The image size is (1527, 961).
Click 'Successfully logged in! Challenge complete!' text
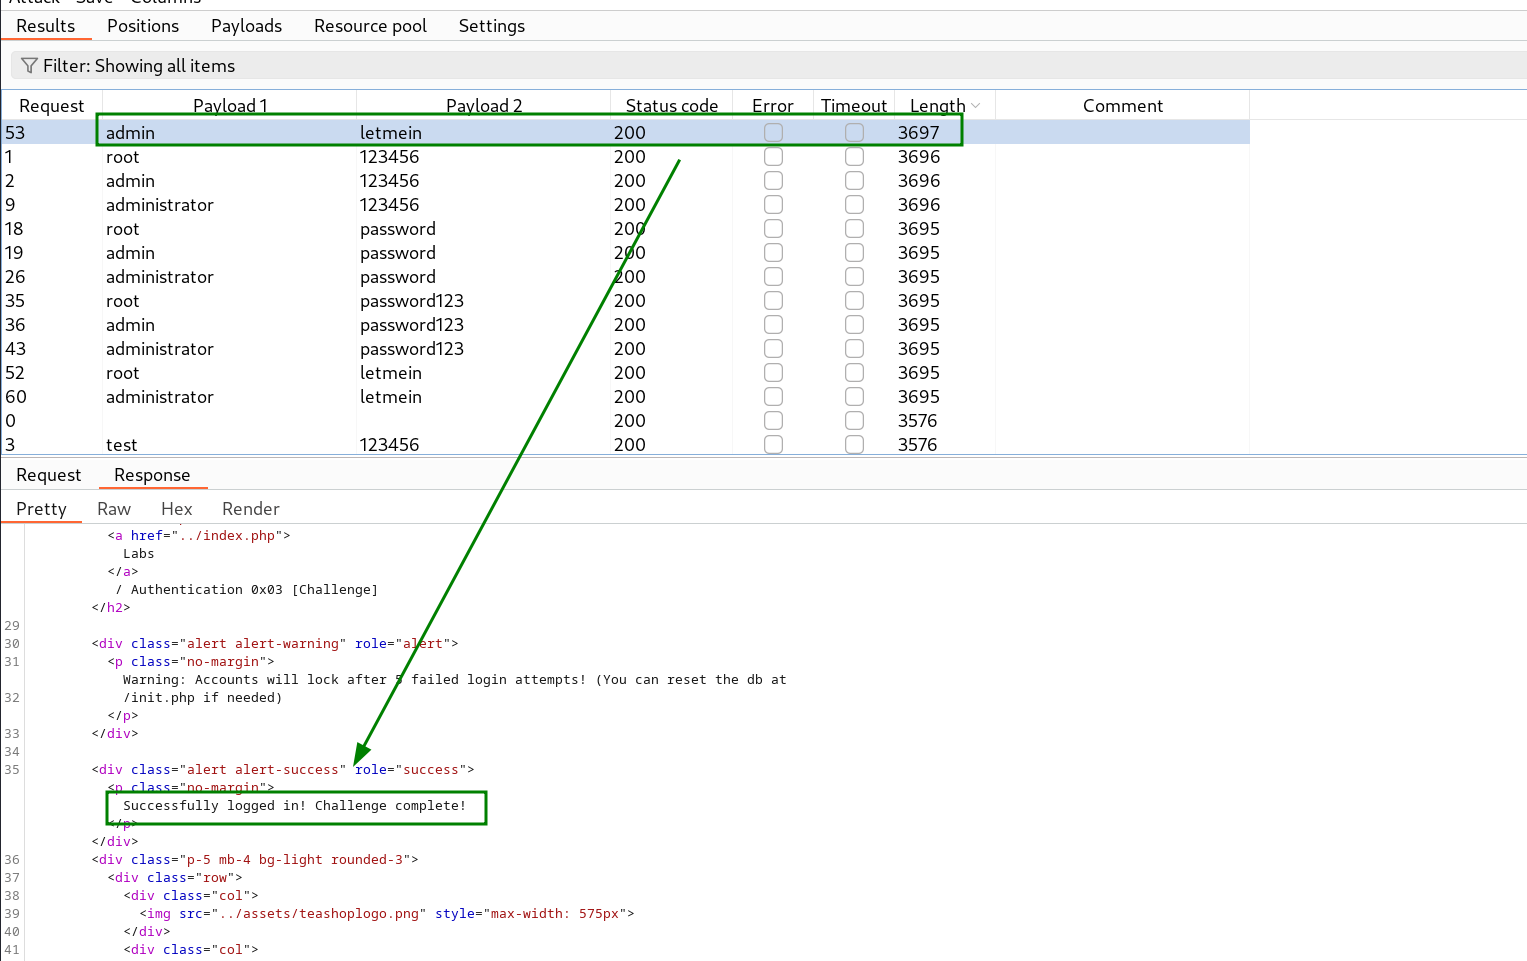coord(294,806)
